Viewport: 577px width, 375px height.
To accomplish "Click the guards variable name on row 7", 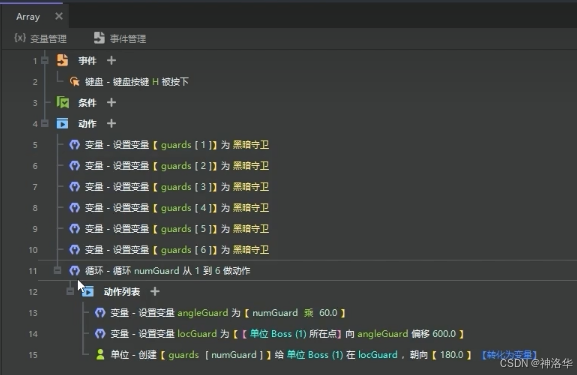I will (176, 187).
